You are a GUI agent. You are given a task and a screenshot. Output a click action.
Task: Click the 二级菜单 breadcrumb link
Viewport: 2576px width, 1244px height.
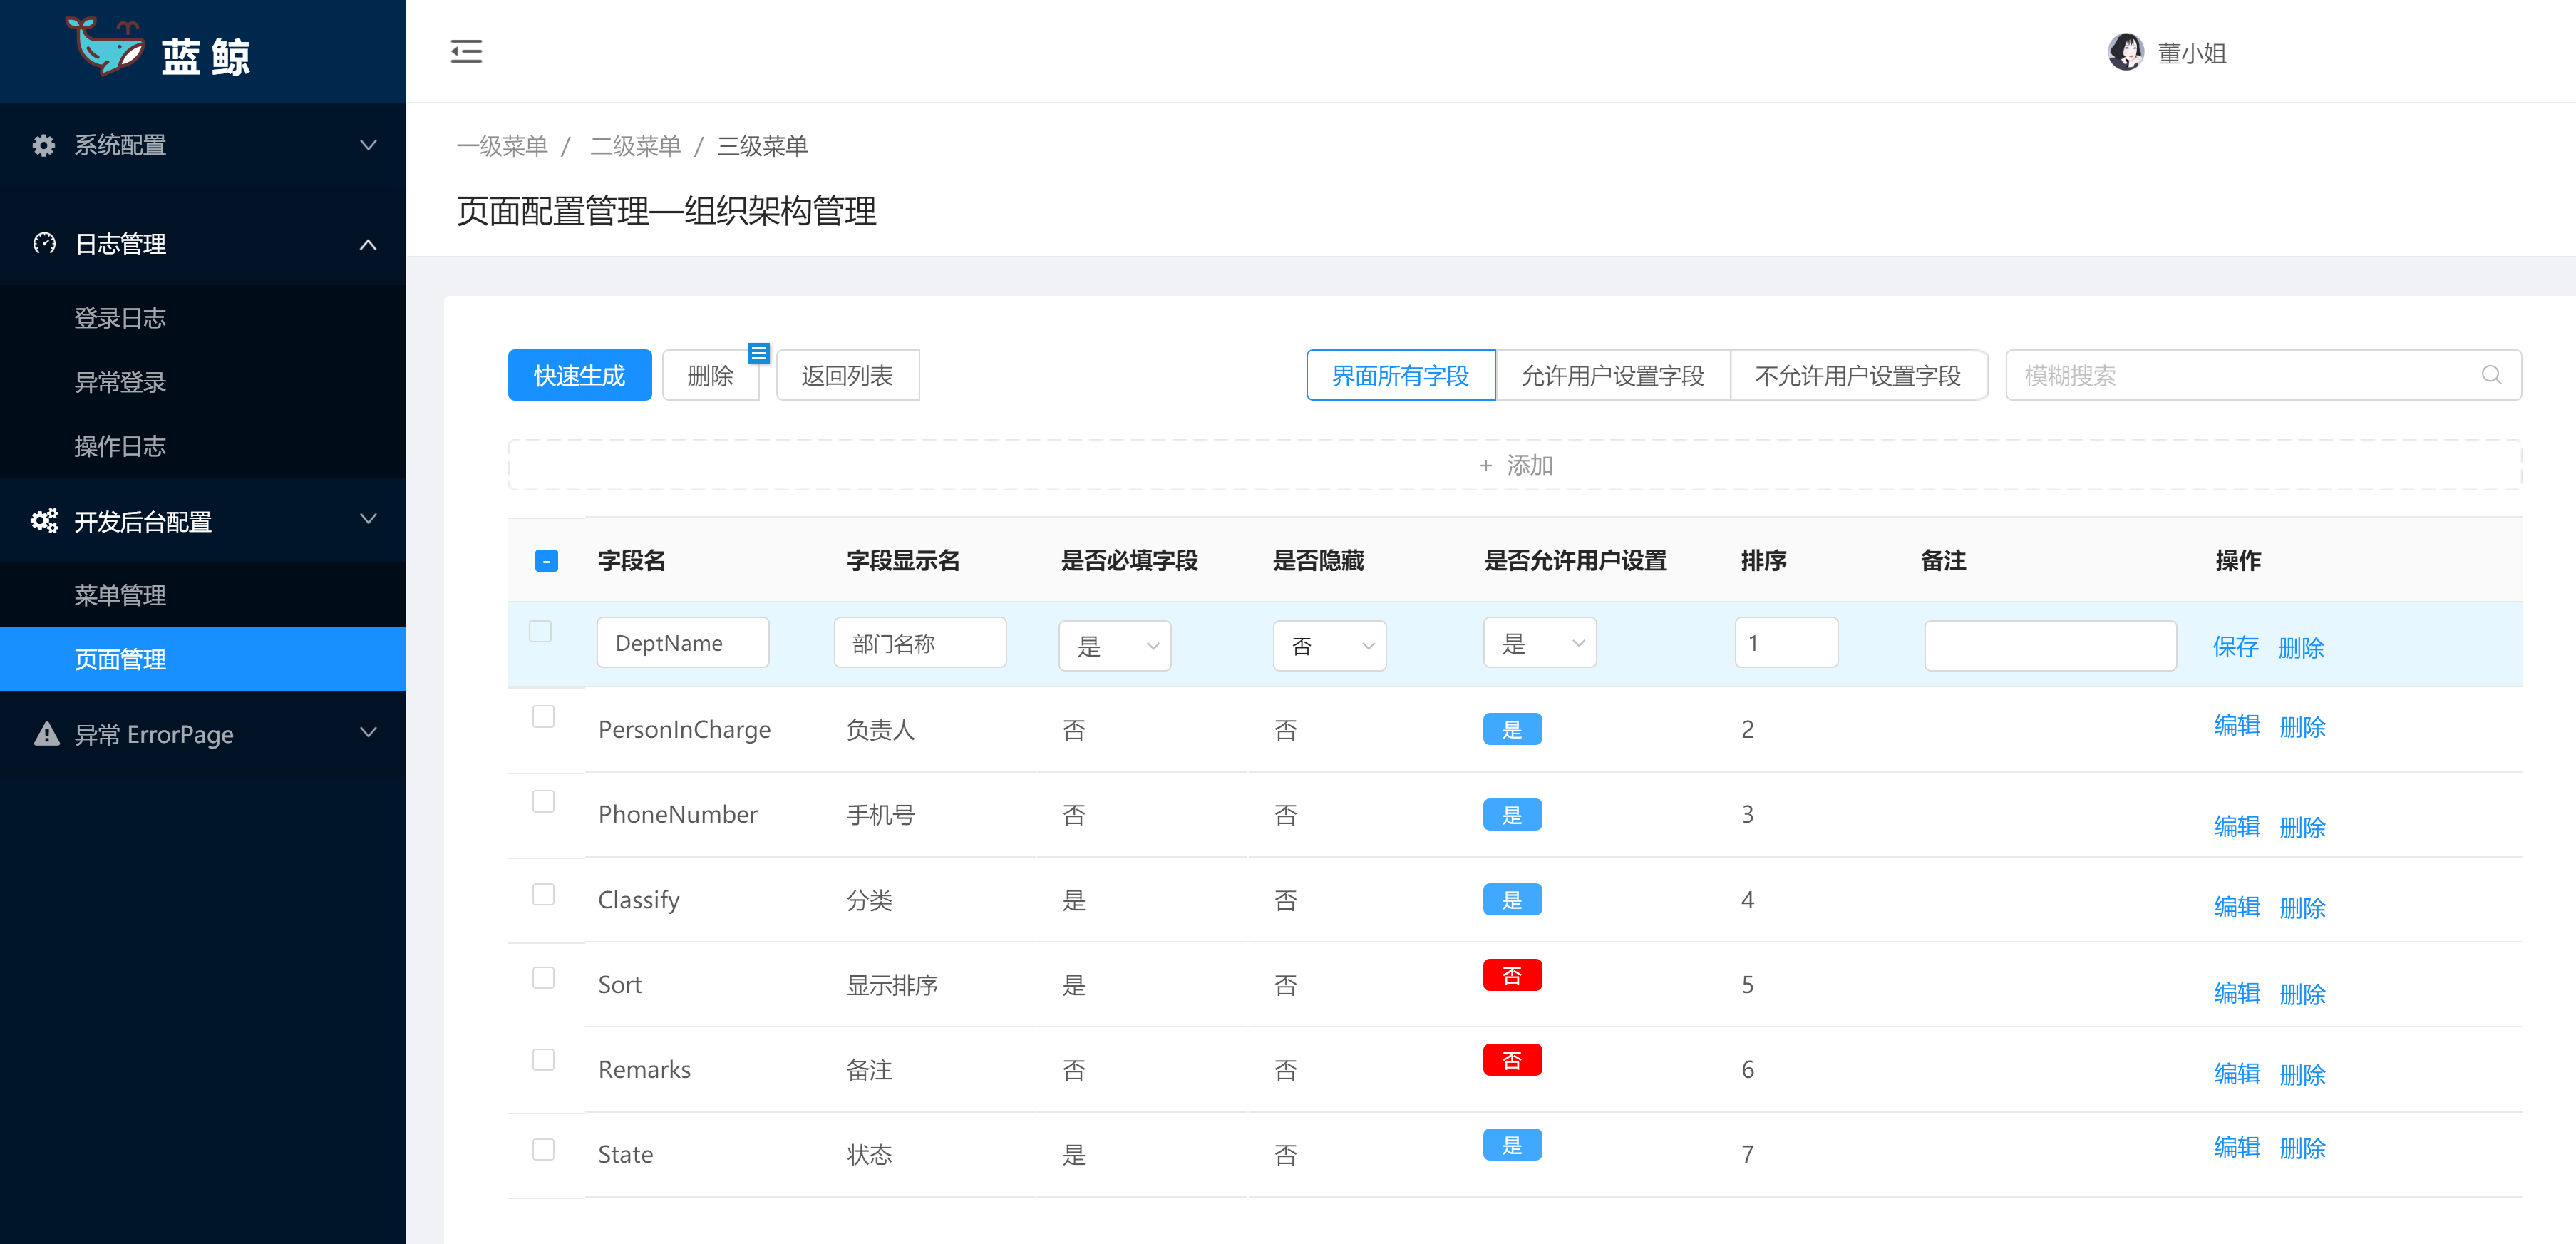click(635, 146)
